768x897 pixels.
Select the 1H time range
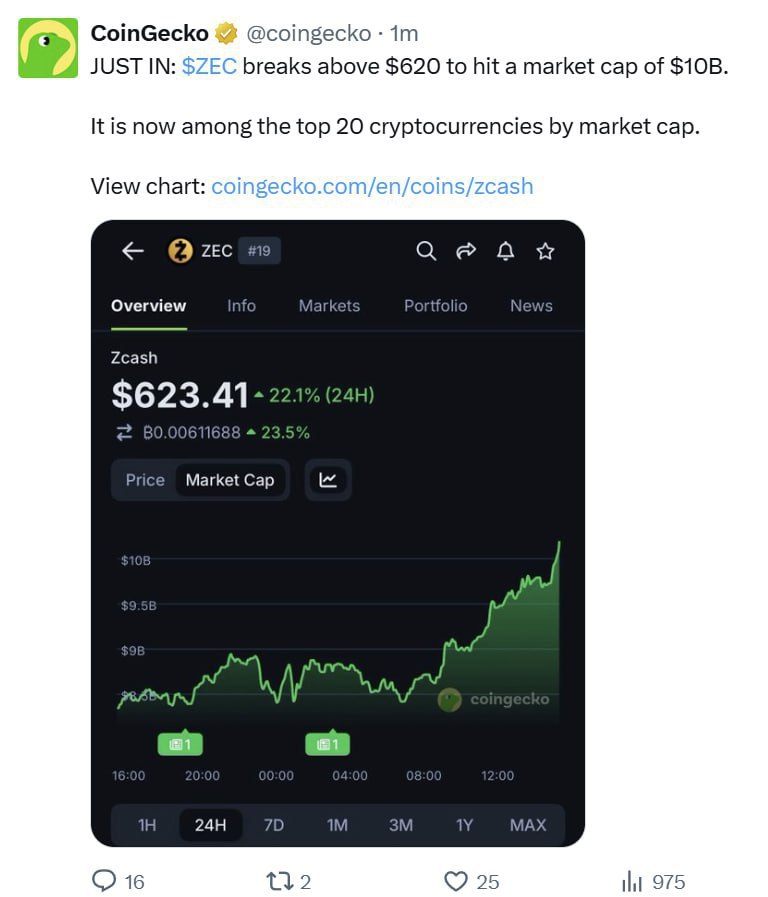tap(147, 825)
